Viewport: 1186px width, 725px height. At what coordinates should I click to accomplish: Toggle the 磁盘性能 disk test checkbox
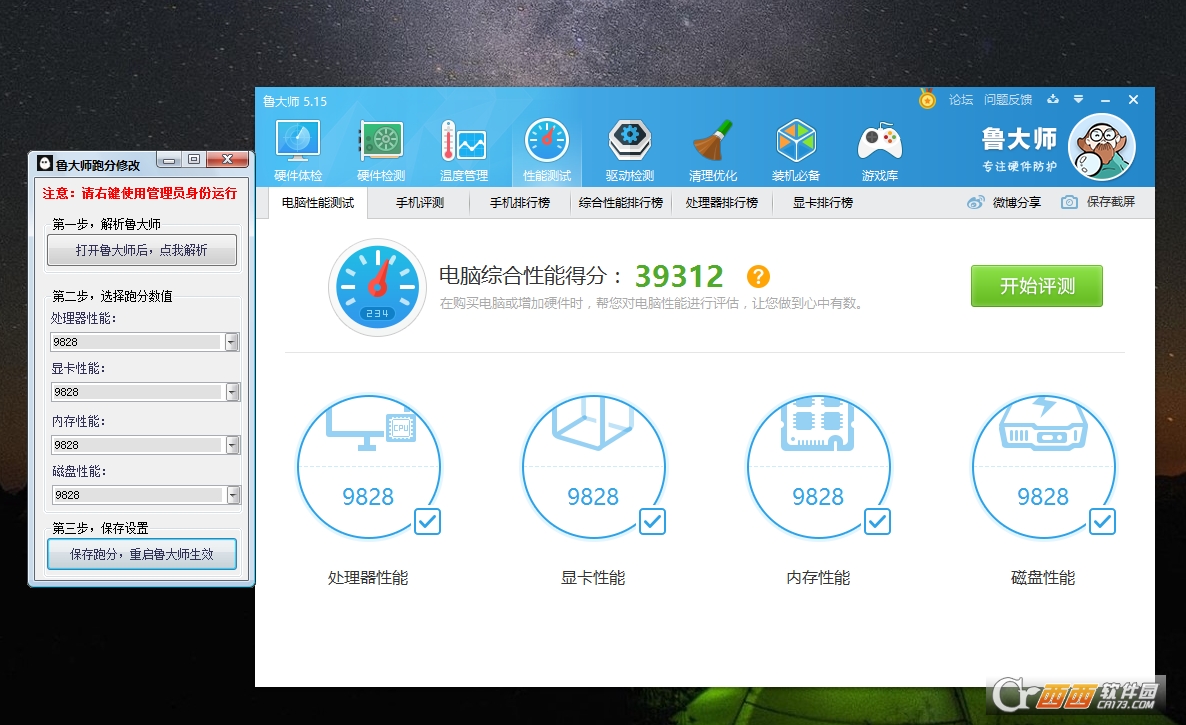pos(1102,521)
